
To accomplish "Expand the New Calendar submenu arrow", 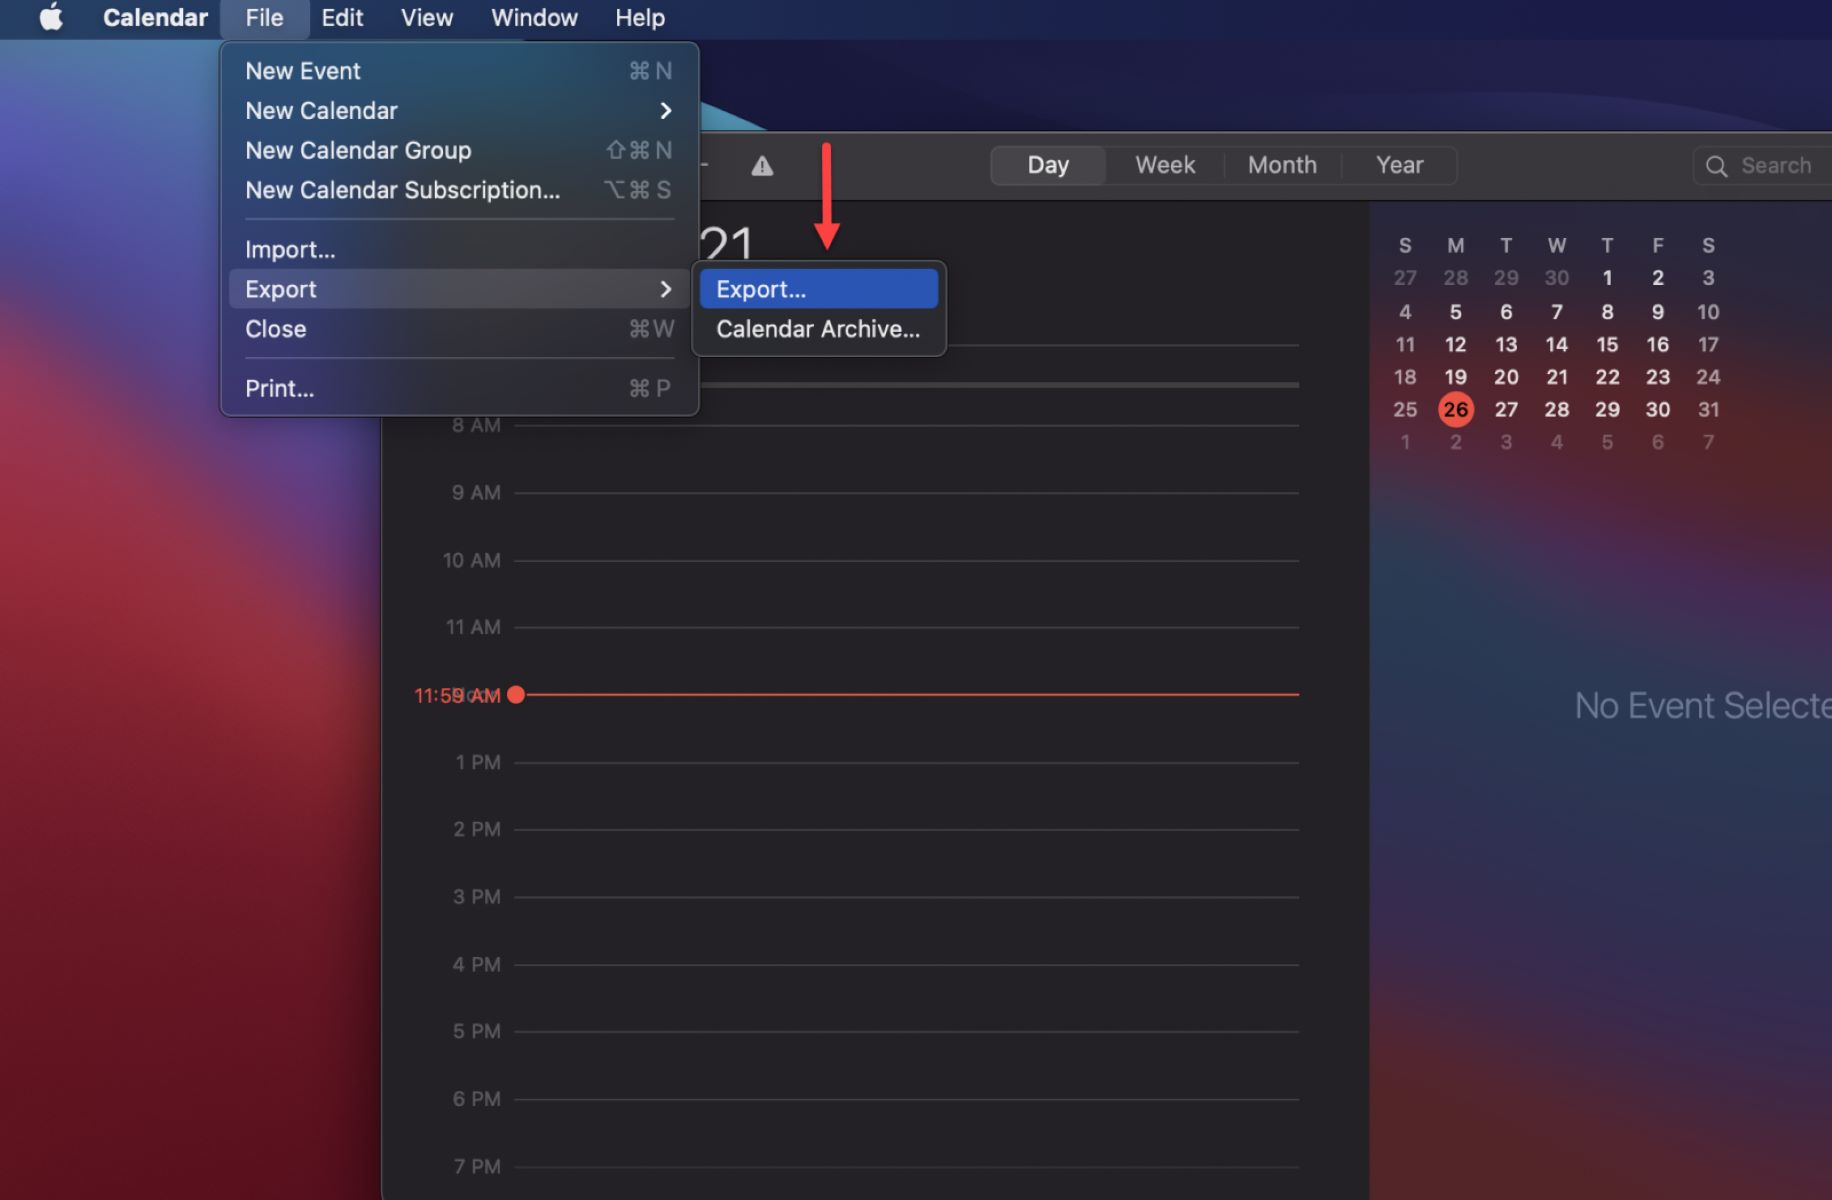I will pos(666,111).
